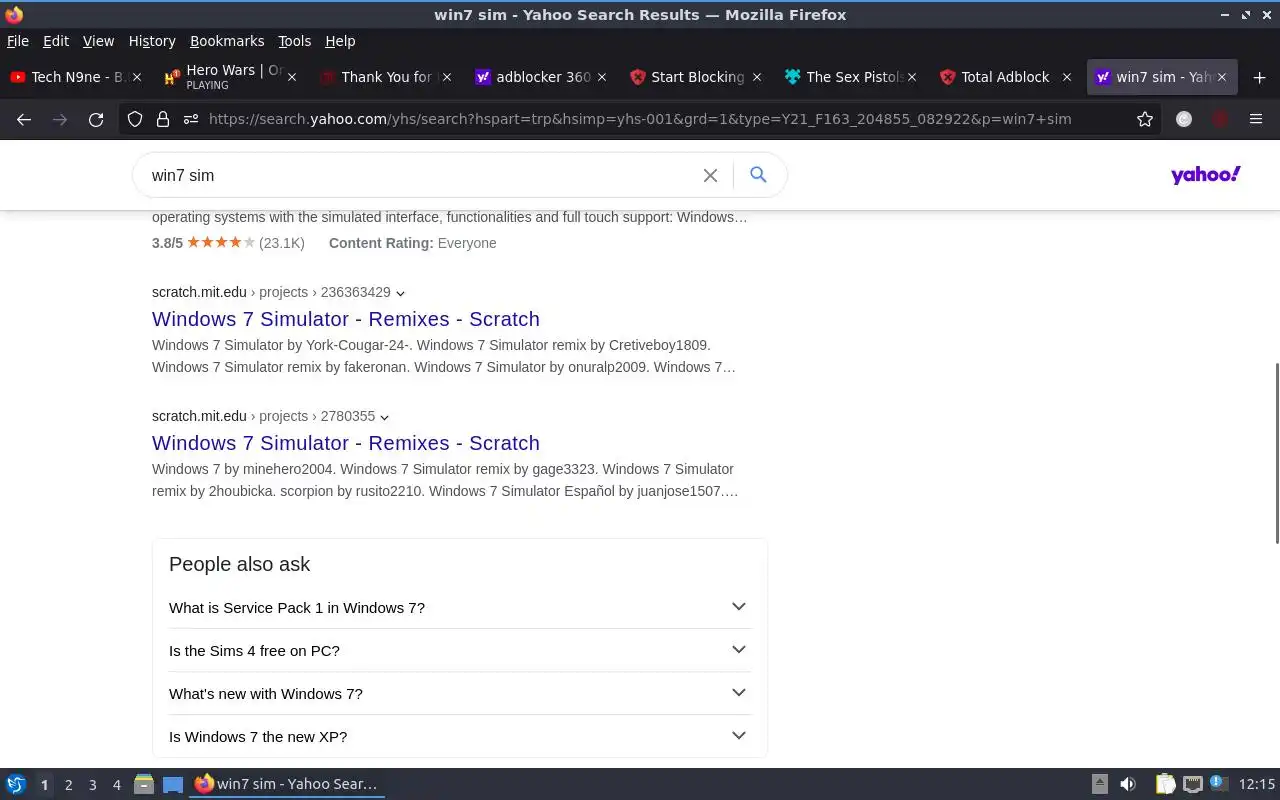Viewport: 1280px width, 800px height.
Task: Switch to workspace 4 in taskbar
Action: click(117, 785)
